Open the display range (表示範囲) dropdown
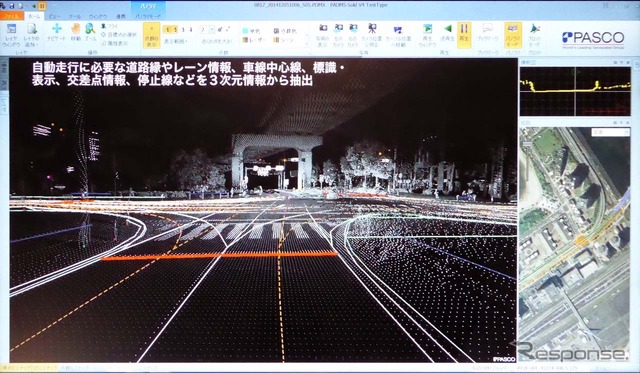The image size is (640, 373). tap(176, 41)
